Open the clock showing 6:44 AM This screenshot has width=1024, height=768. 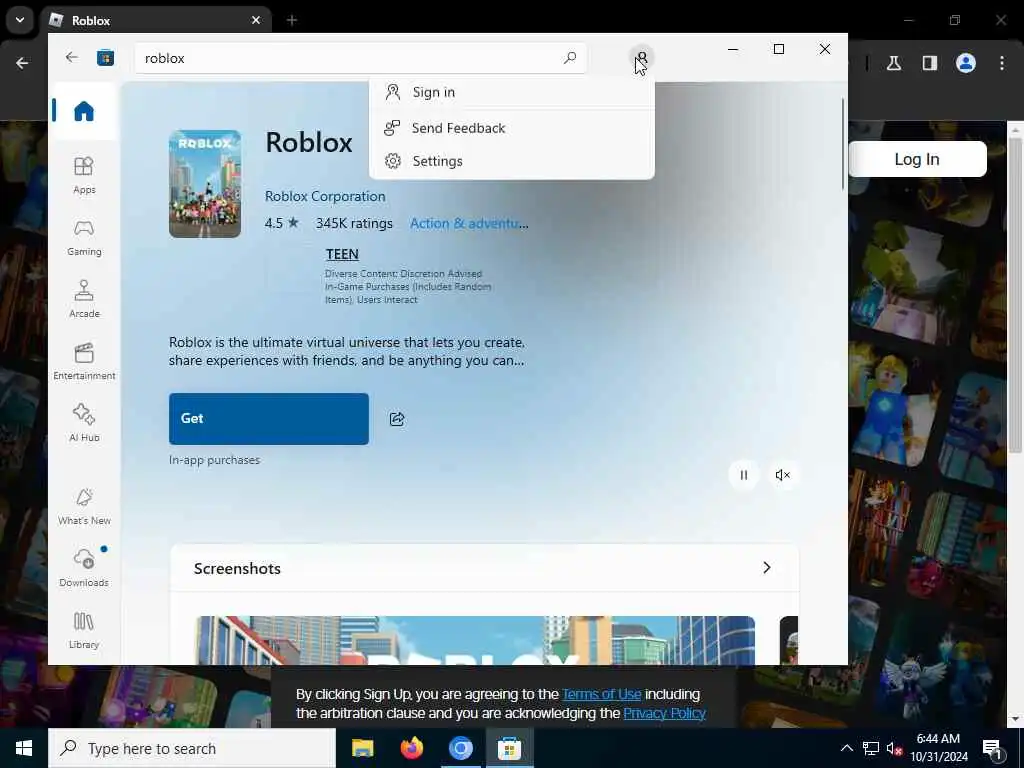click(x=938, y=748)
